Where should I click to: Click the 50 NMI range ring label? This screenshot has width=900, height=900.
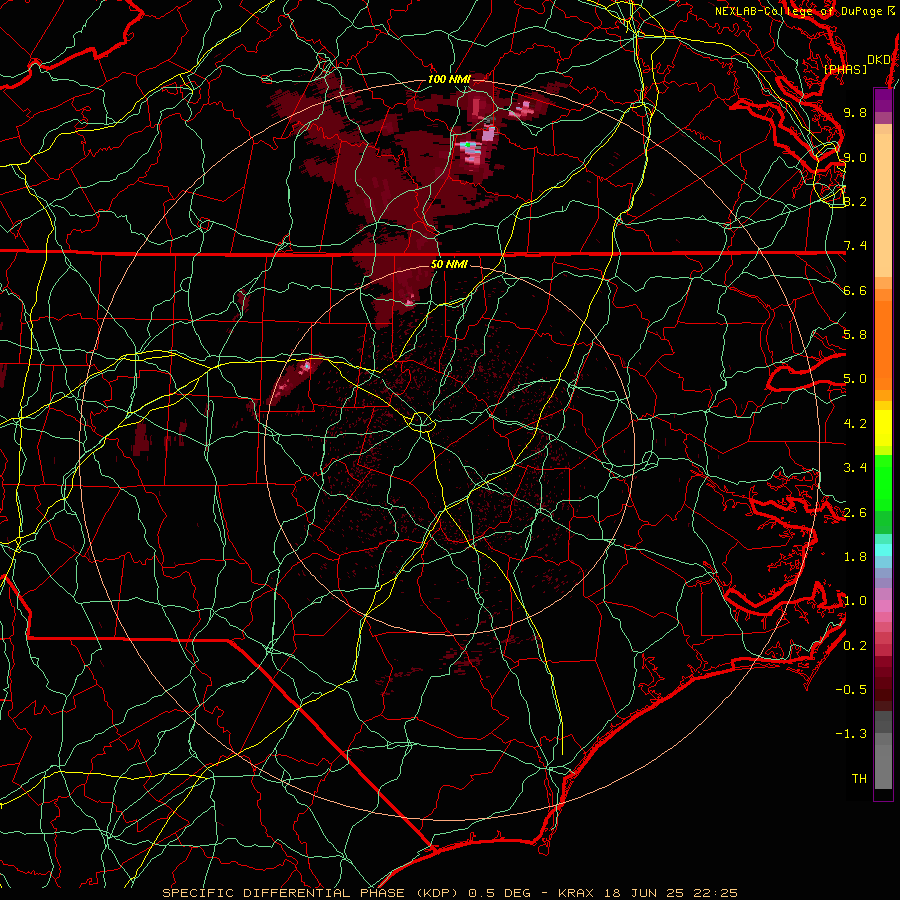click(448, 264)
